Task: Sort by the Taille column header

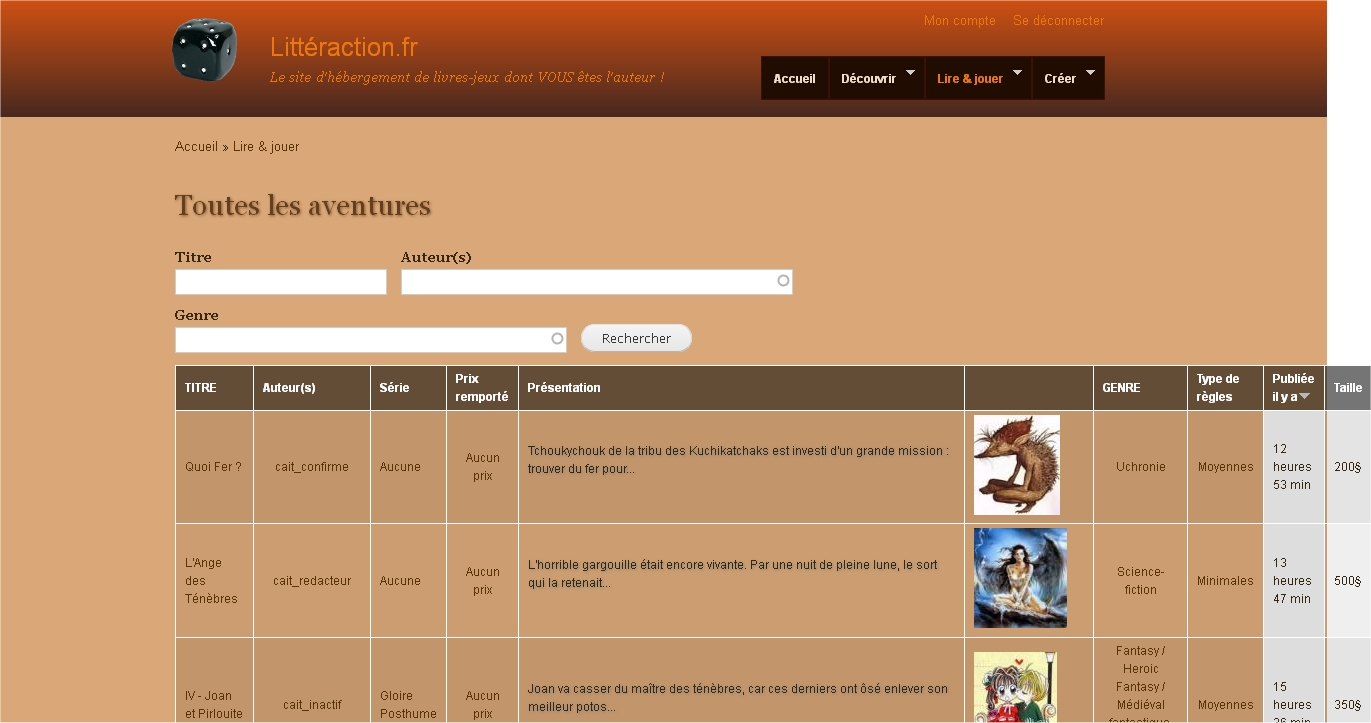Action: click(1347, 388)
